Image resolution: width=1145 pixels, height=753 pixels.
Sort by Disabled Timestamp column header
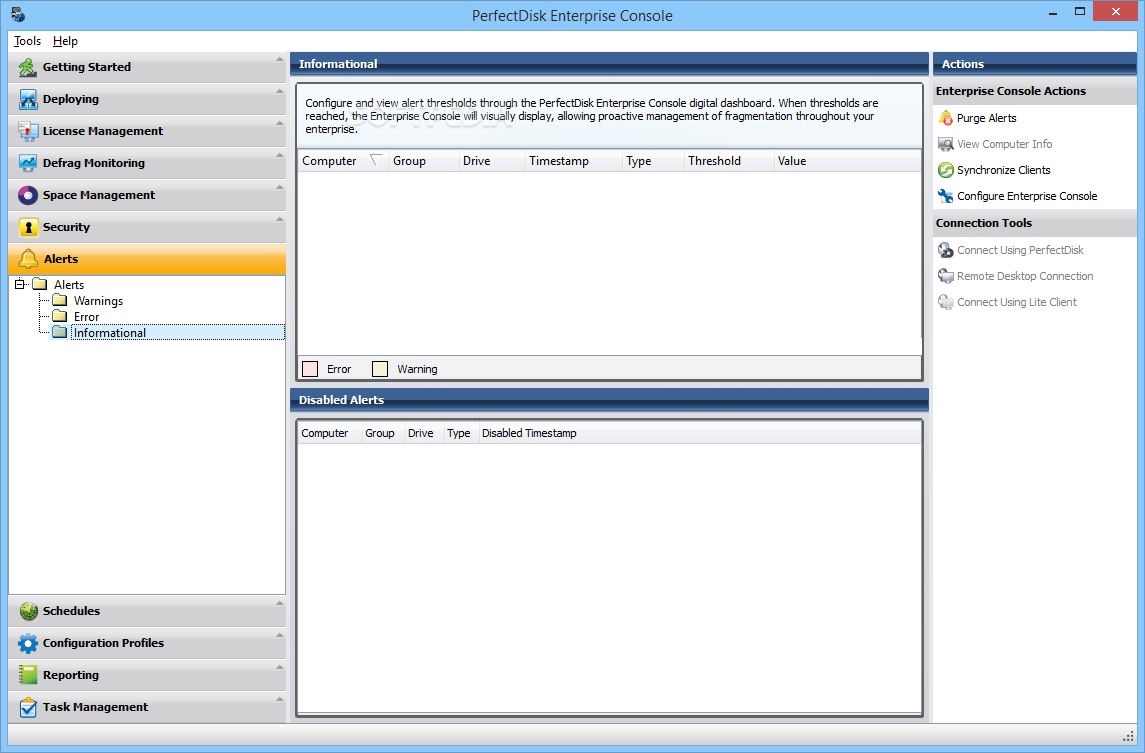tap(529, 433)
